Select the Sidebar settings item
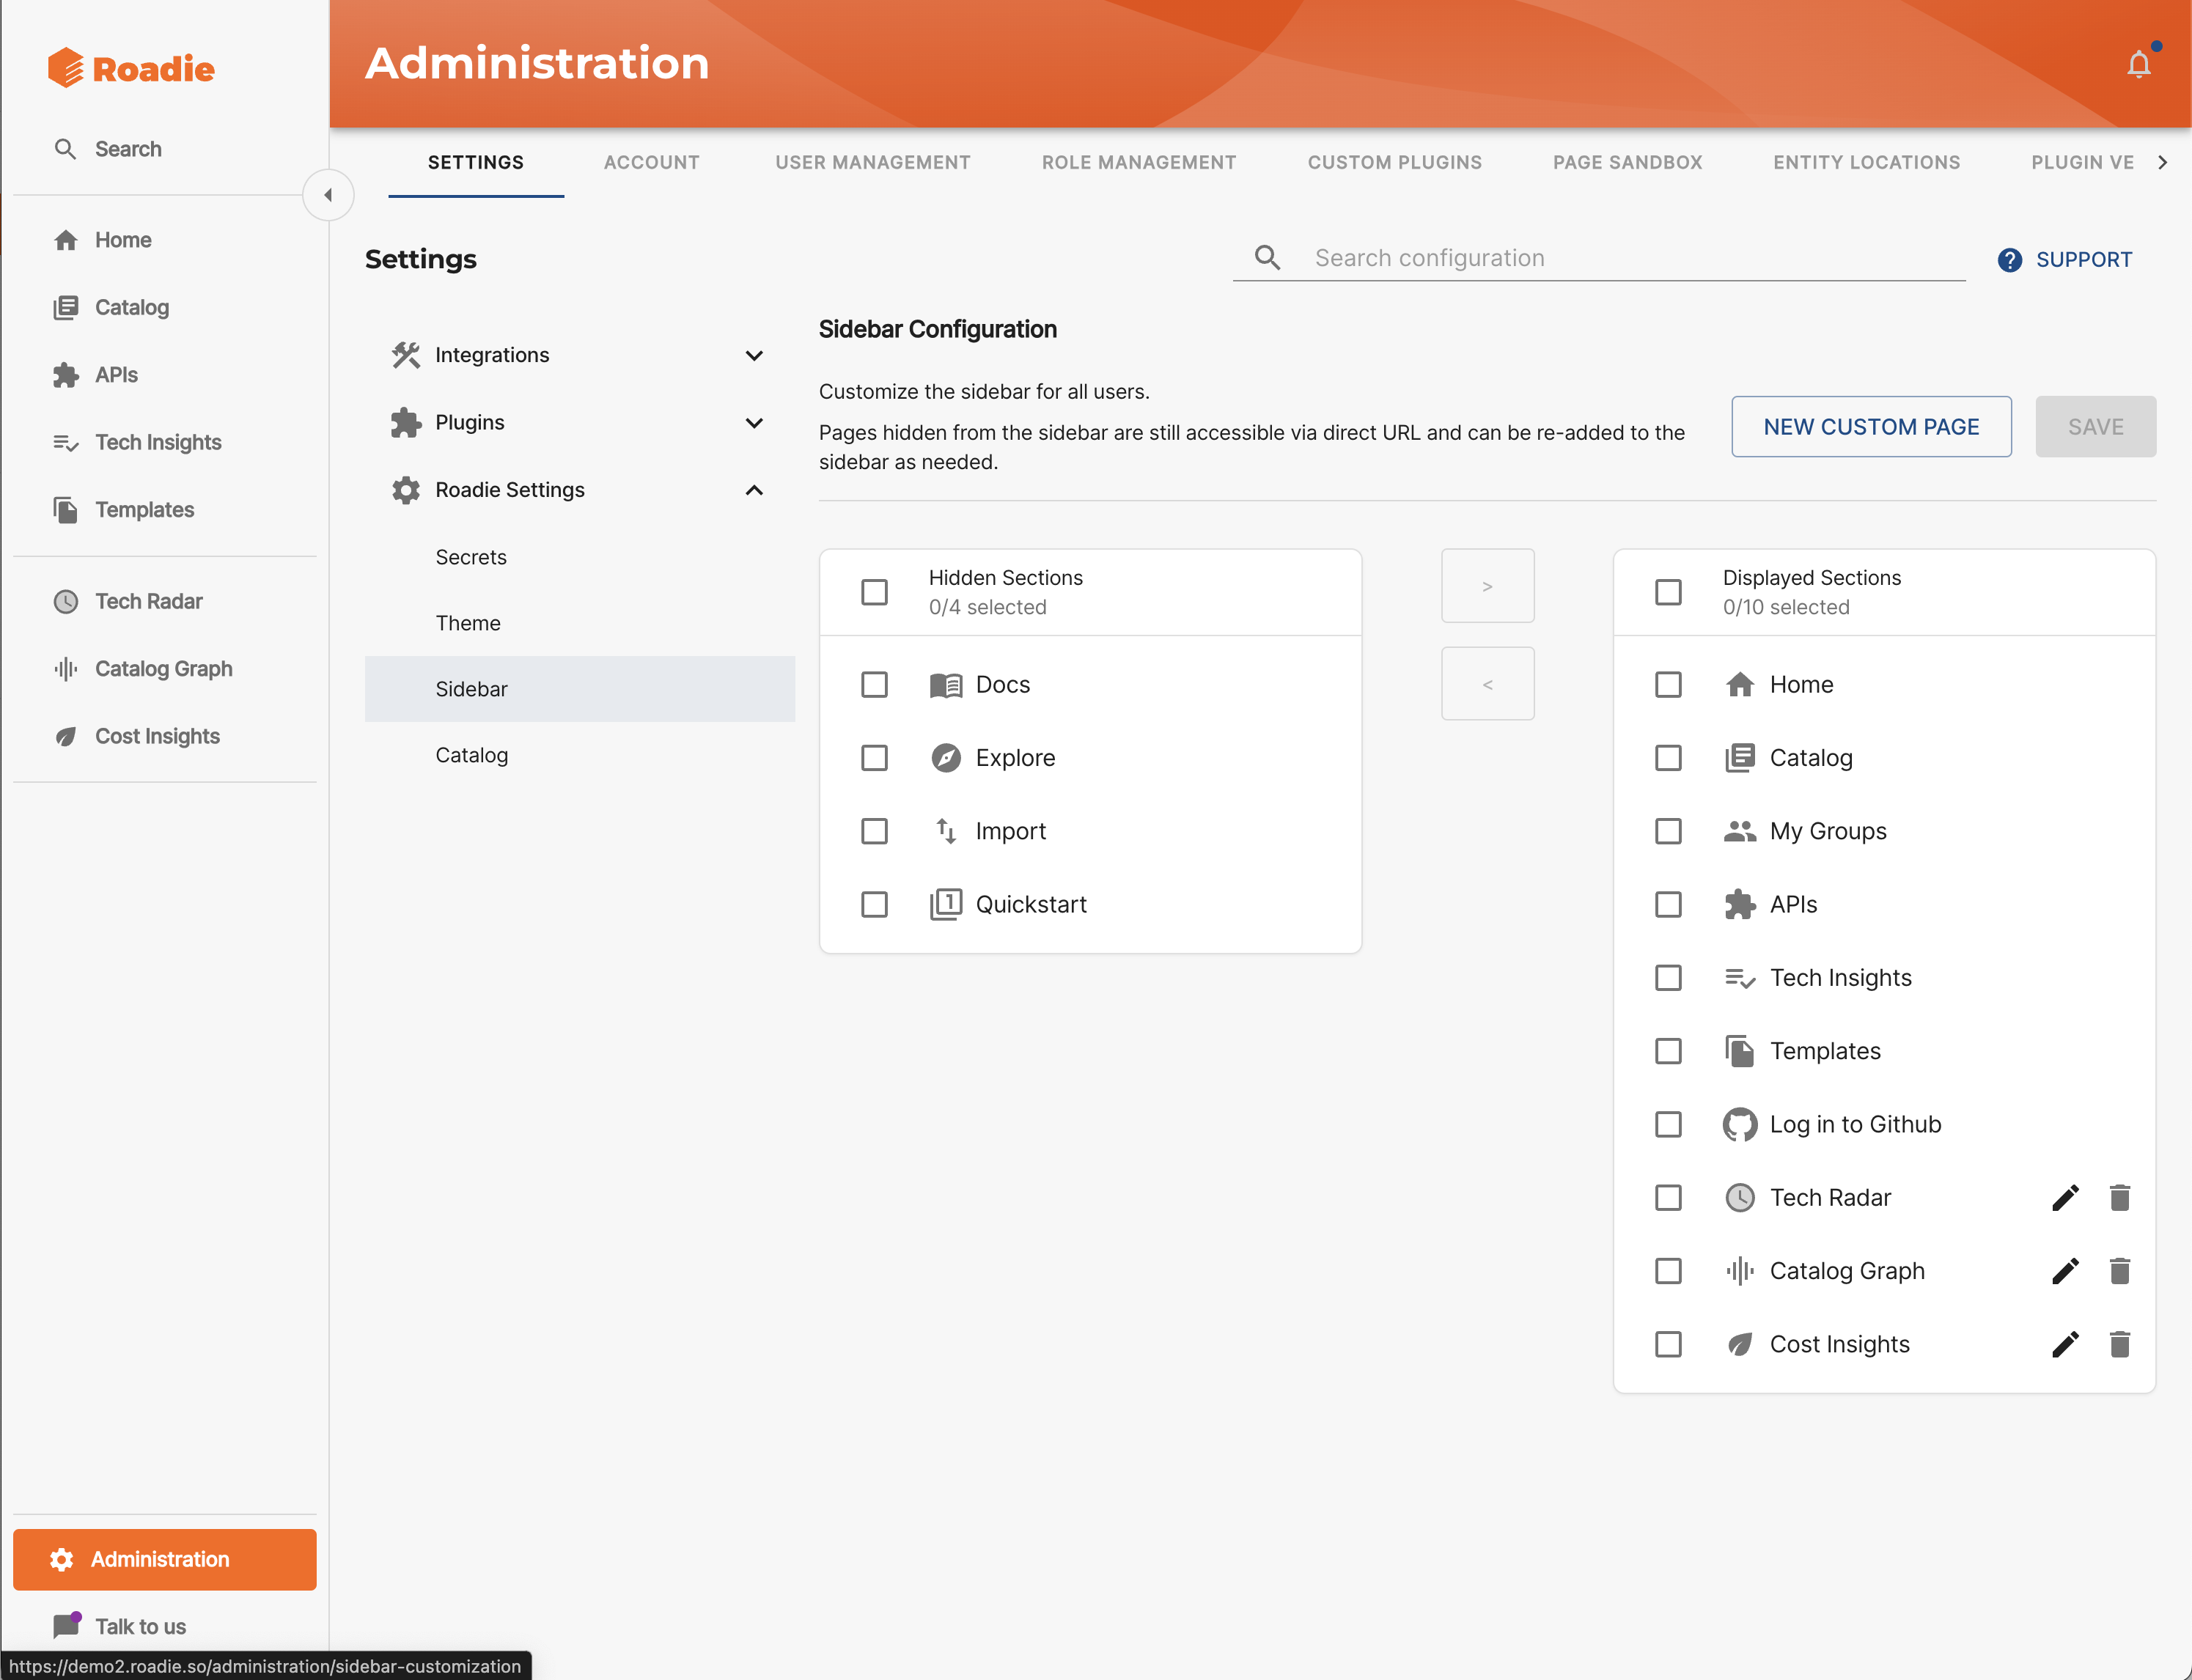This screenshot has width=2192, height=1680. click(580, 689)
